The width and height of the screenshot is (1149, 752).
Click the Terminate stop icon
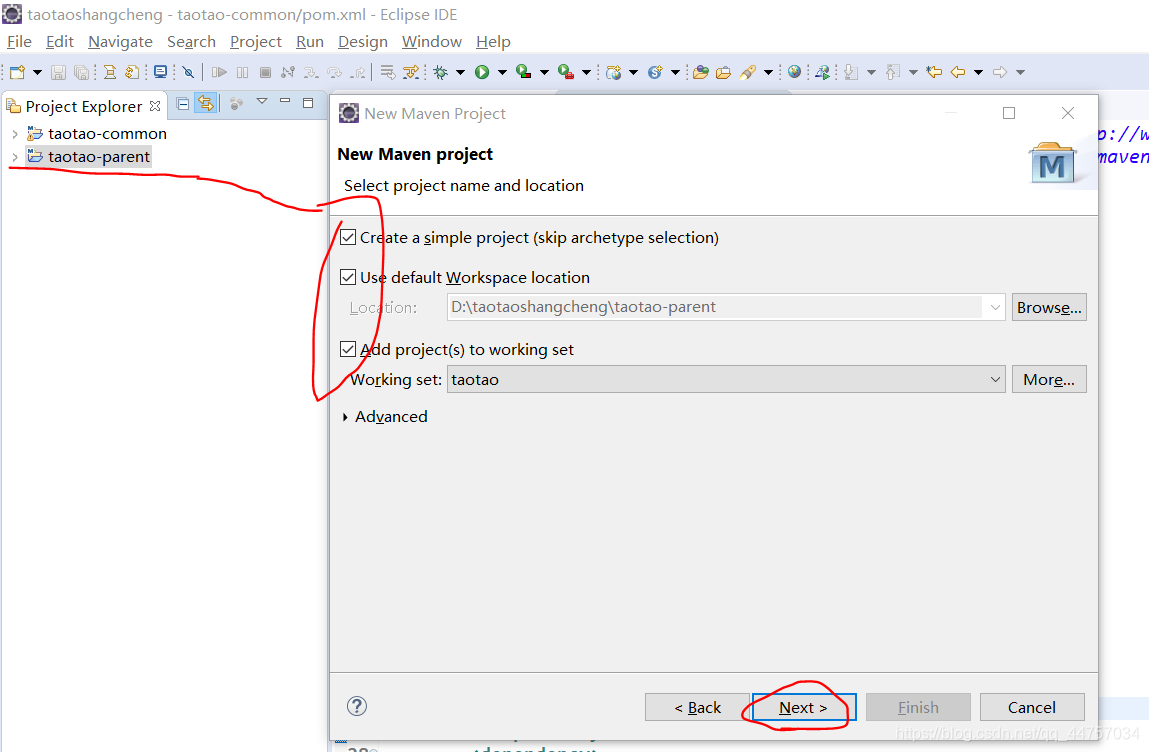tap(265, 72)
